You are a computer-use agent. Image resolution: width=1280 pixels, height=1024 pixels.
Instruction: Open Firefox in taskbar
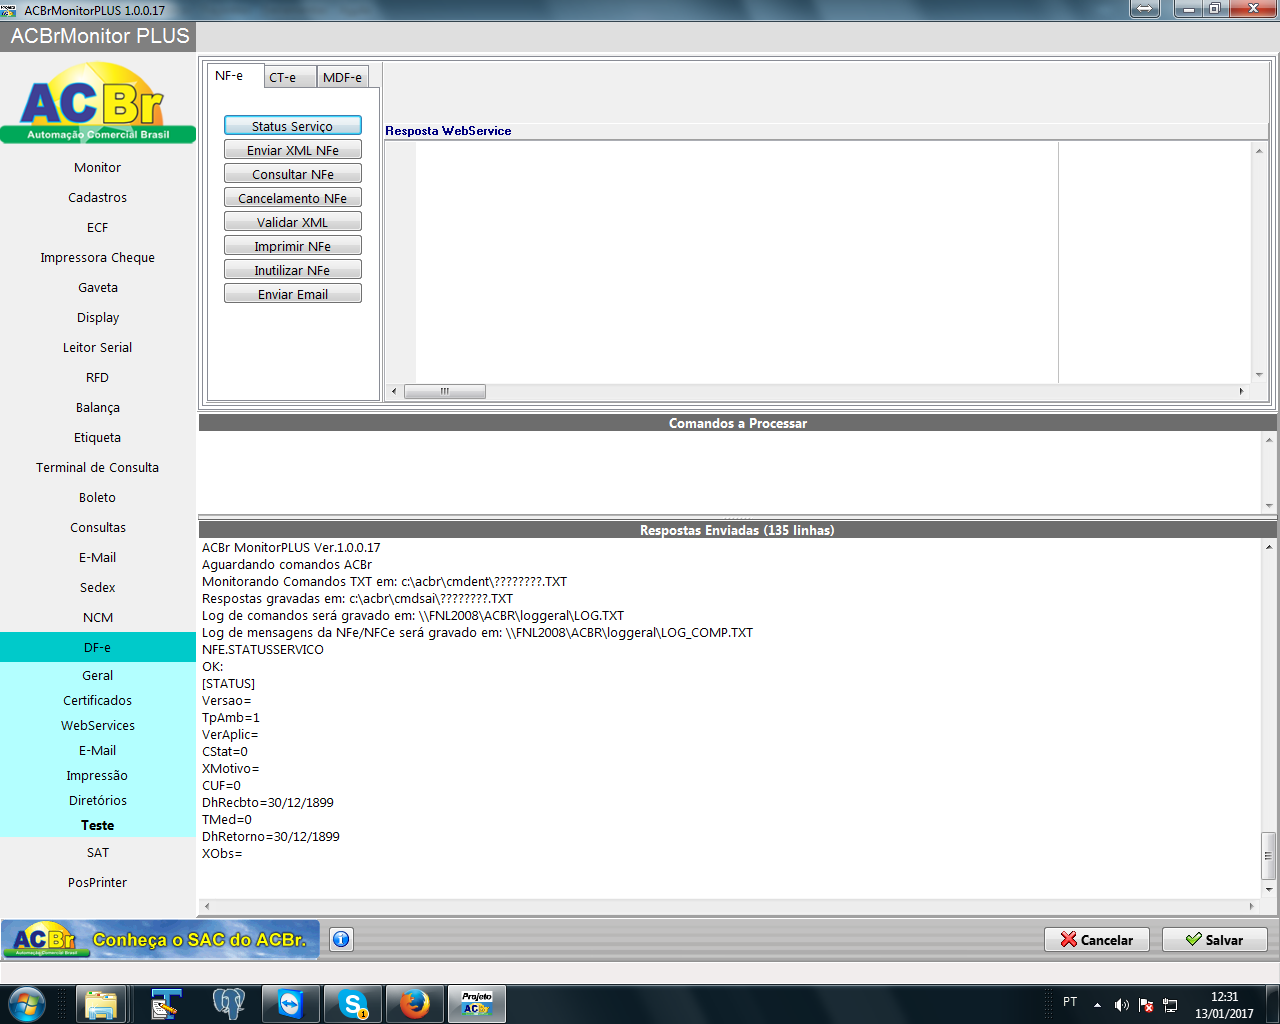414,1004
